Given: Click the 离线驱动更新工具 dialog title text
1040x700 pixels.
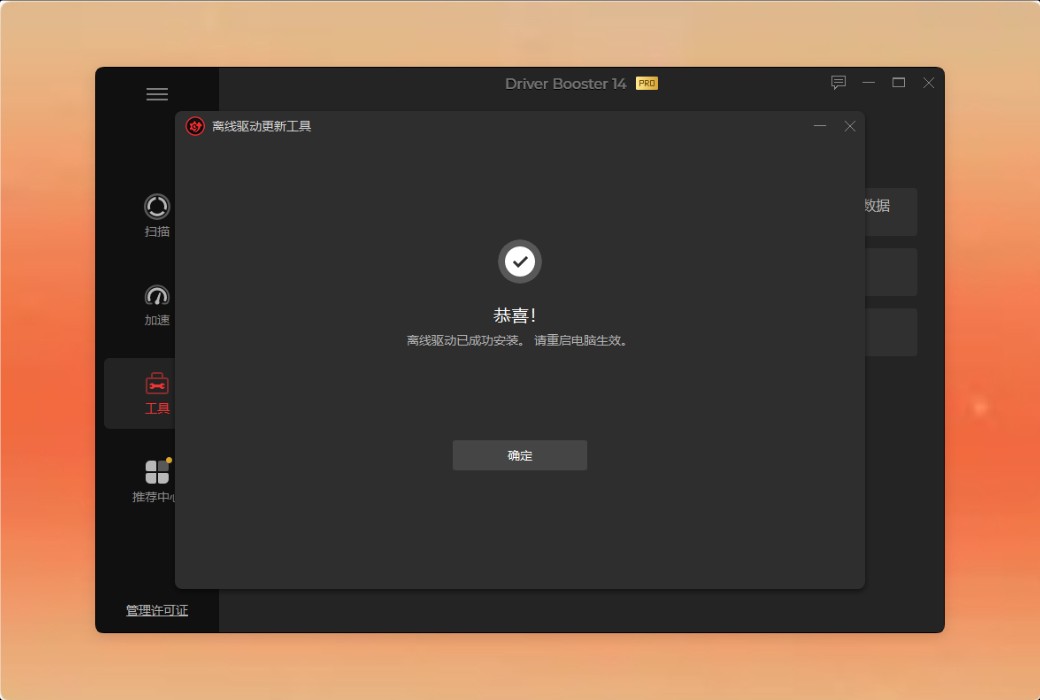Looking at the screenshot, I should pyautogui.click(x=261, y=126).
